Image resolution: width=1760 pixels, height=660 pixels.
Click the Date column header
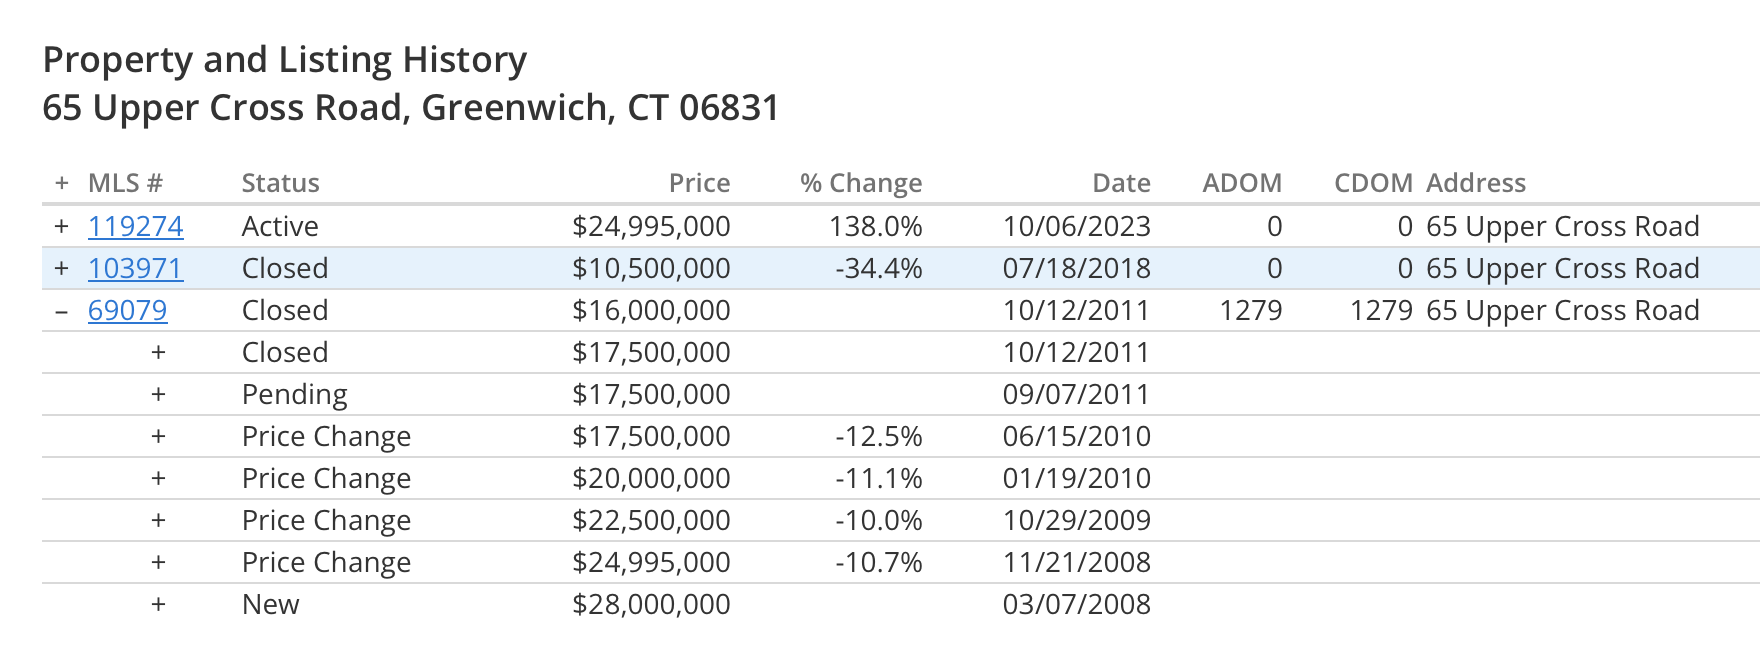coord(1122,183)
